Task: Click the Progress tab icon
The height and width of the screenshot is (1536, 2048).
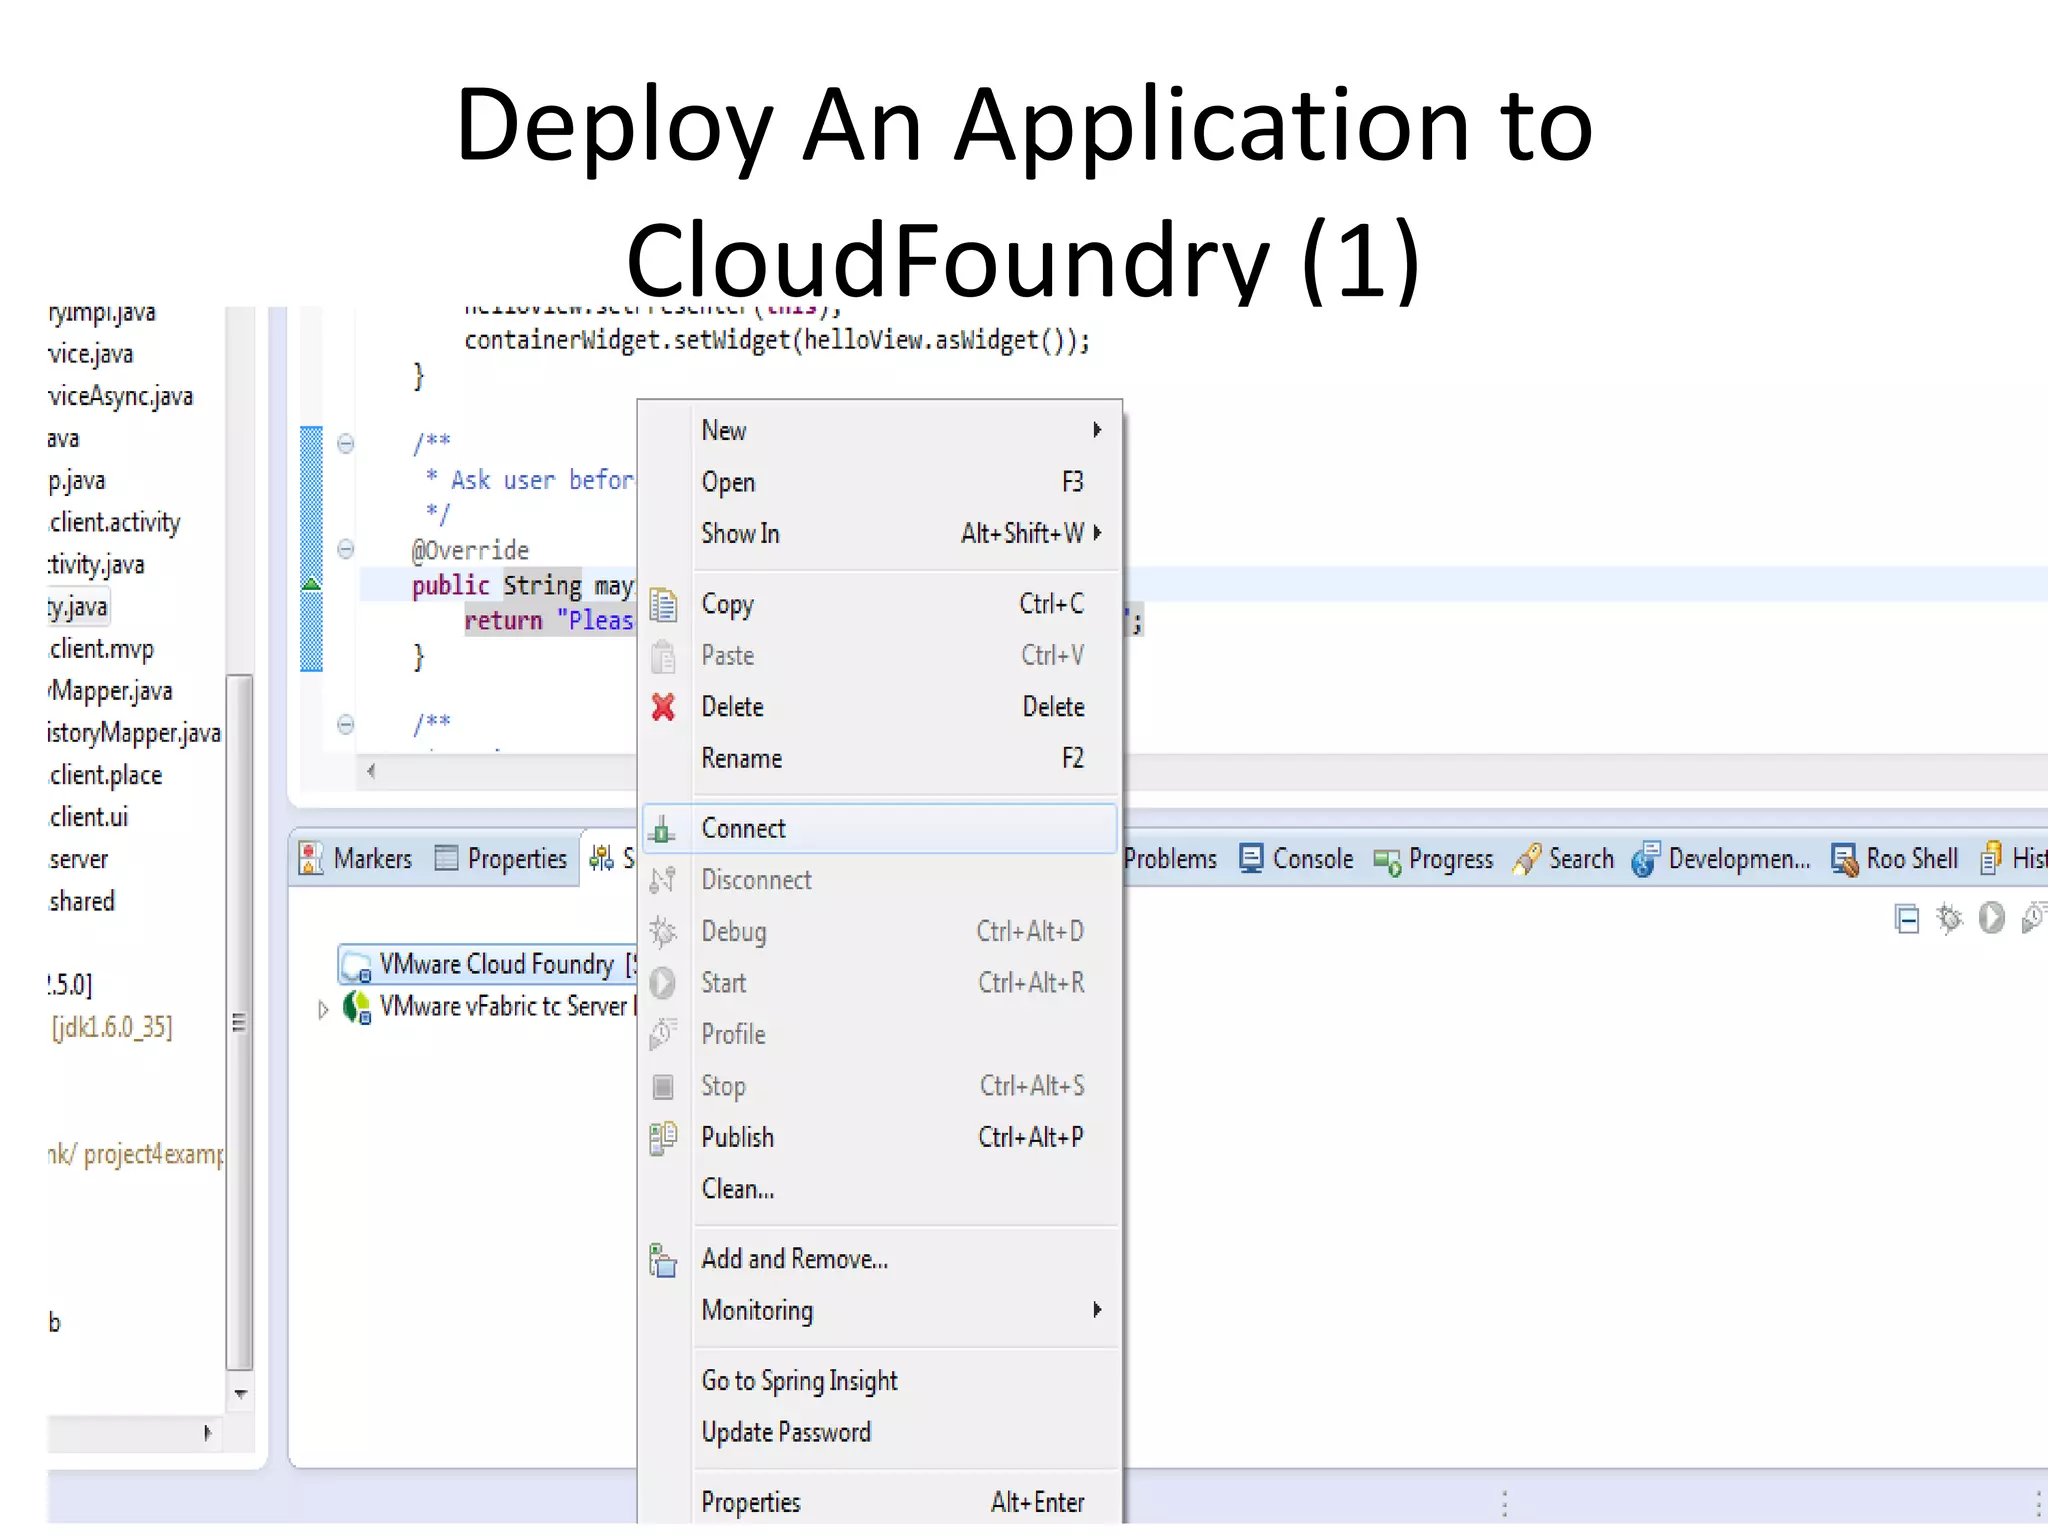Action: pyautogui.click(x=1387, y=861)
